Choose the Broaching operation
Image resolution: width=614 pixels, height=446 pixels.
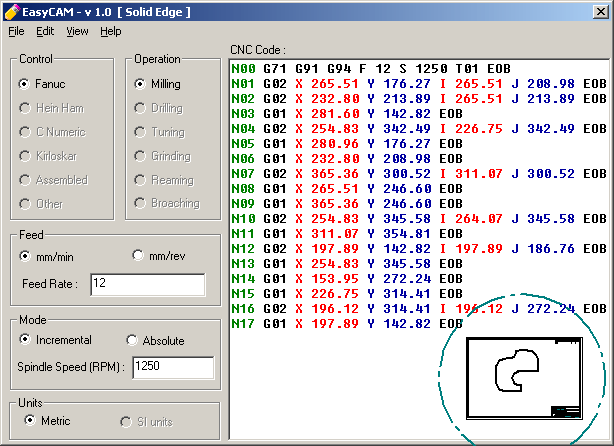click(167, 203)
